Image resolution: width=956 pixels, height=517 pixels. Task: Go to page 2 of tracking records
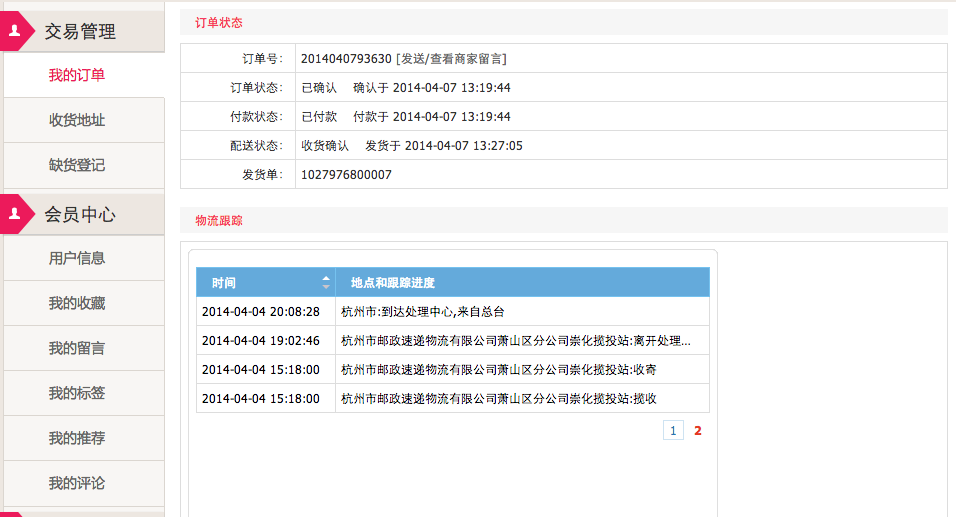pyautogui.click(x=697, y=430)
